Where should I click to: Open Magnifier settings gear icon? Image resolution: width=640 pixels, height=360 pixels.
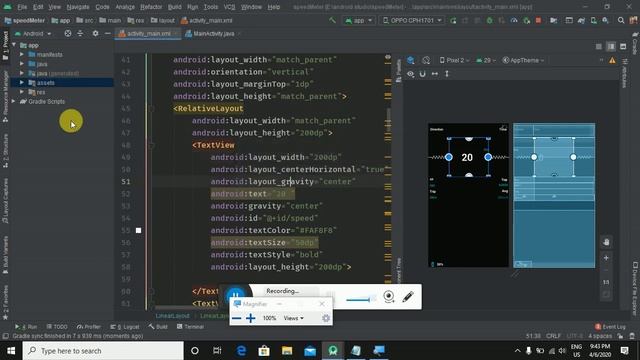tap(326, 318)
